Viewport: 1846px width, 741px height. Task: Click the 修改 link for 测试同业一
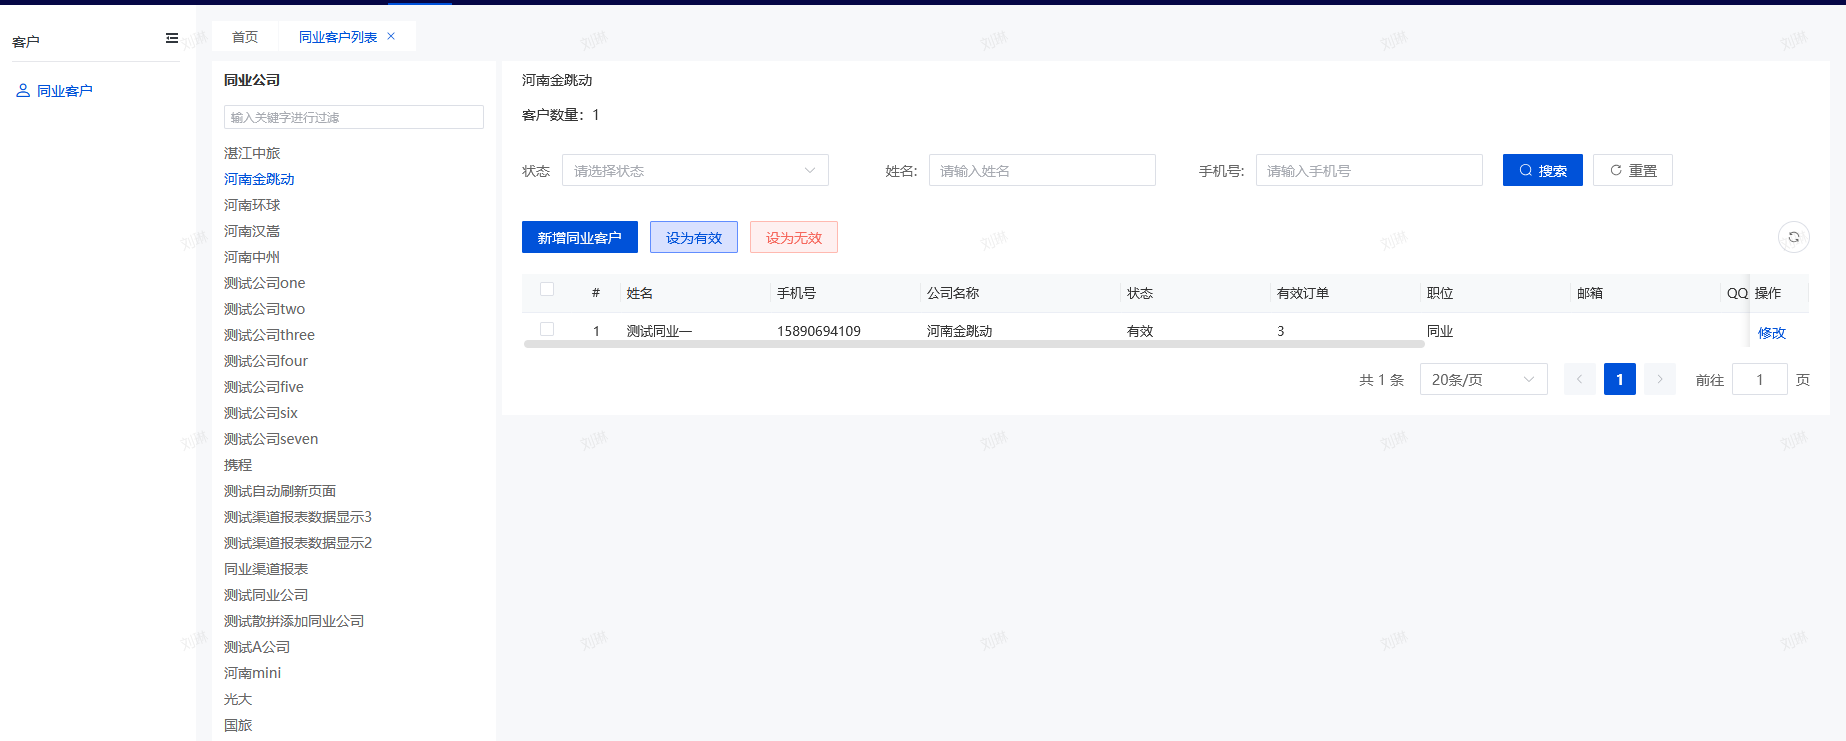click(x=1771, y=333)
